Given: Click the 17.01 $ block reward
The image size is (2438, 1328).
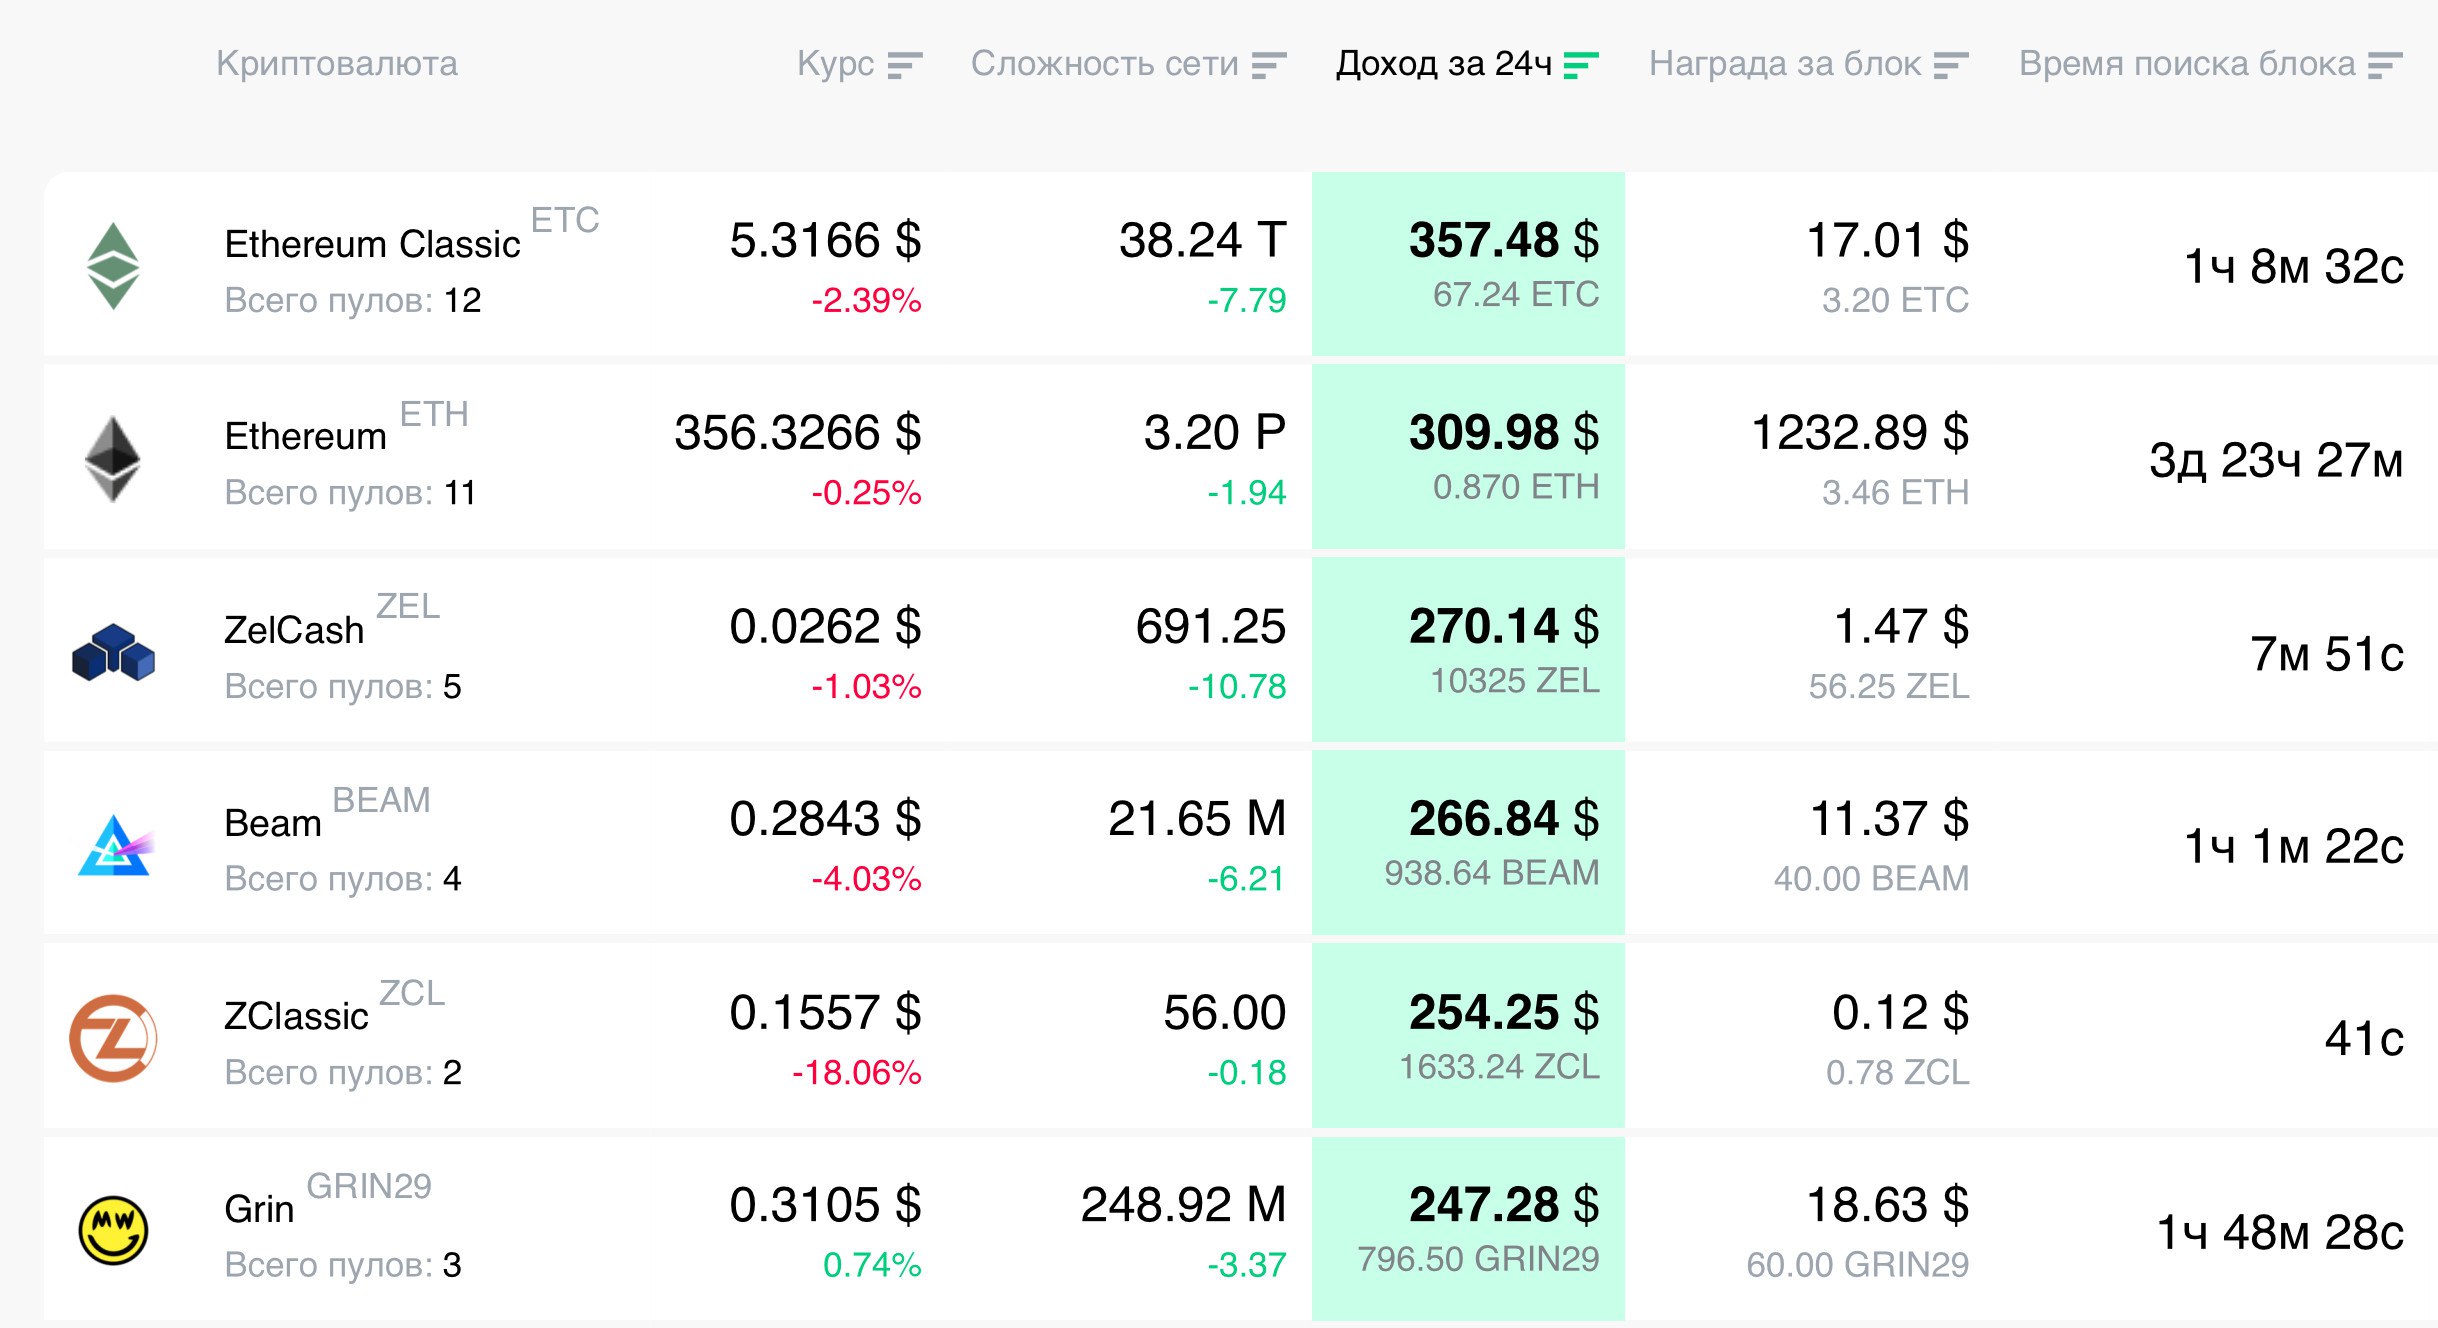Looking at the screenshot, I should [1888, 240].
